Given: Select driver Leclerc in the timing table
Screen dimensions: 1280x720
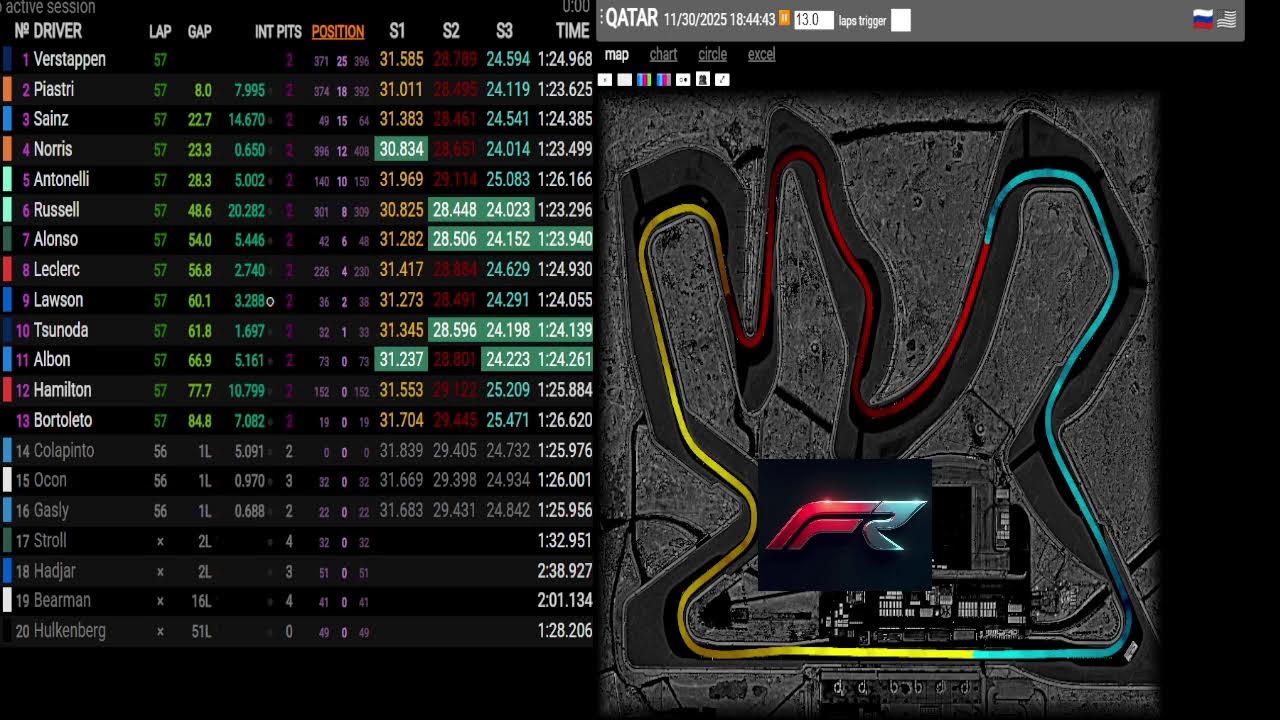Looking at the screenshot, I should pos(56,269).
